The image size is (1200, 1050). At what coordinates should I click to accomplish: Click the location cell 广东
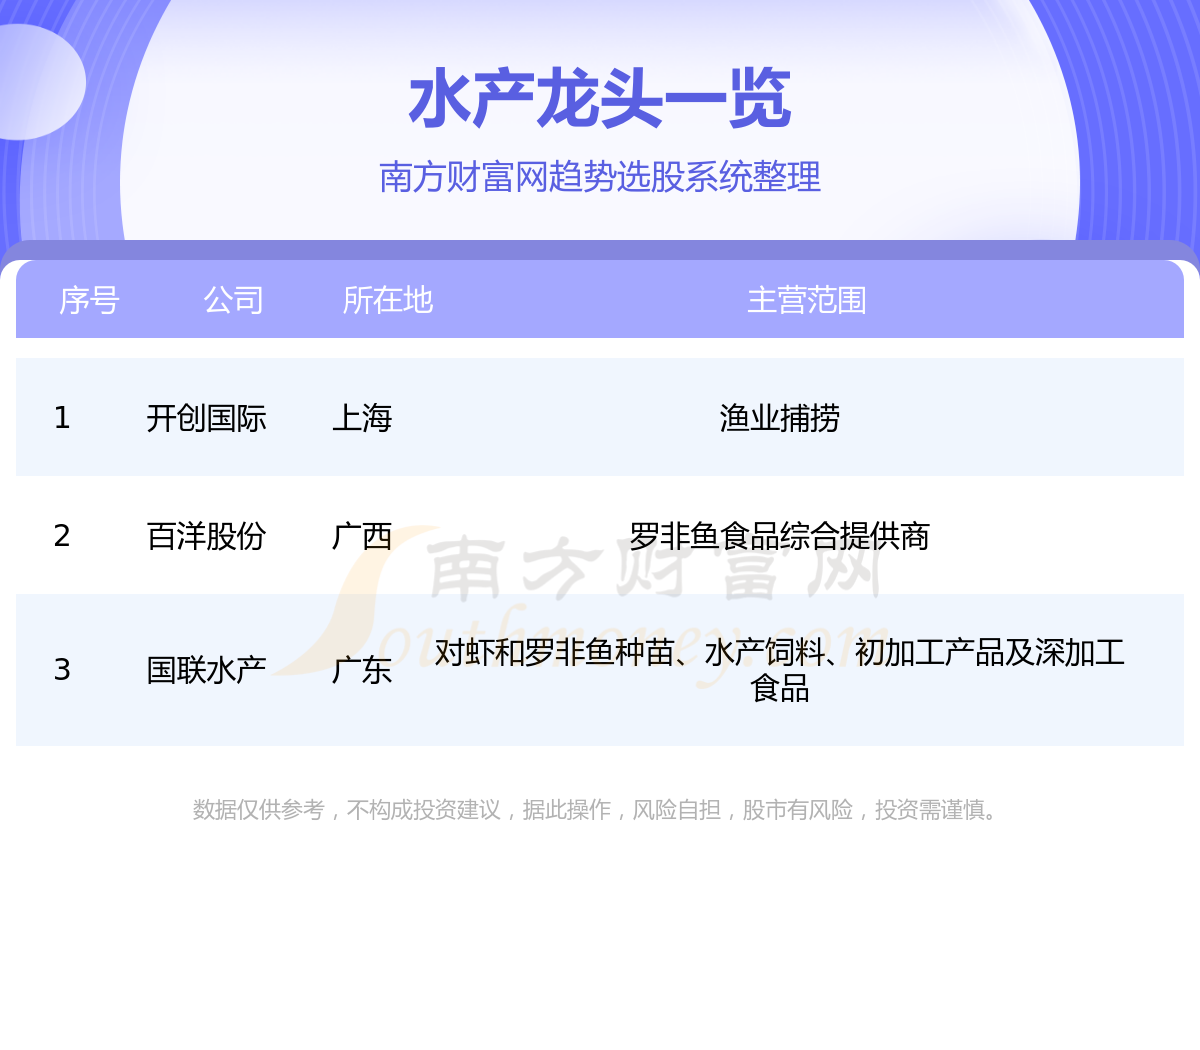362,670
